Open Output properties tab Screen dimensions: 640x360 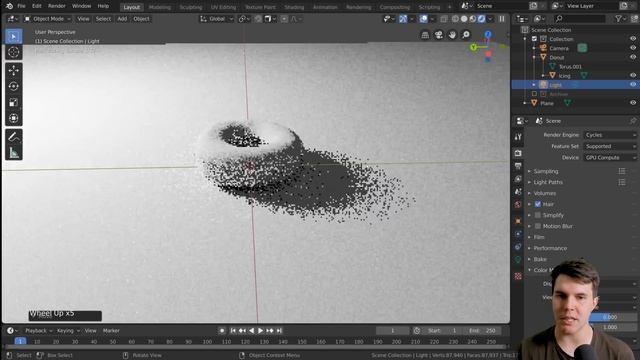pos(518,166)
